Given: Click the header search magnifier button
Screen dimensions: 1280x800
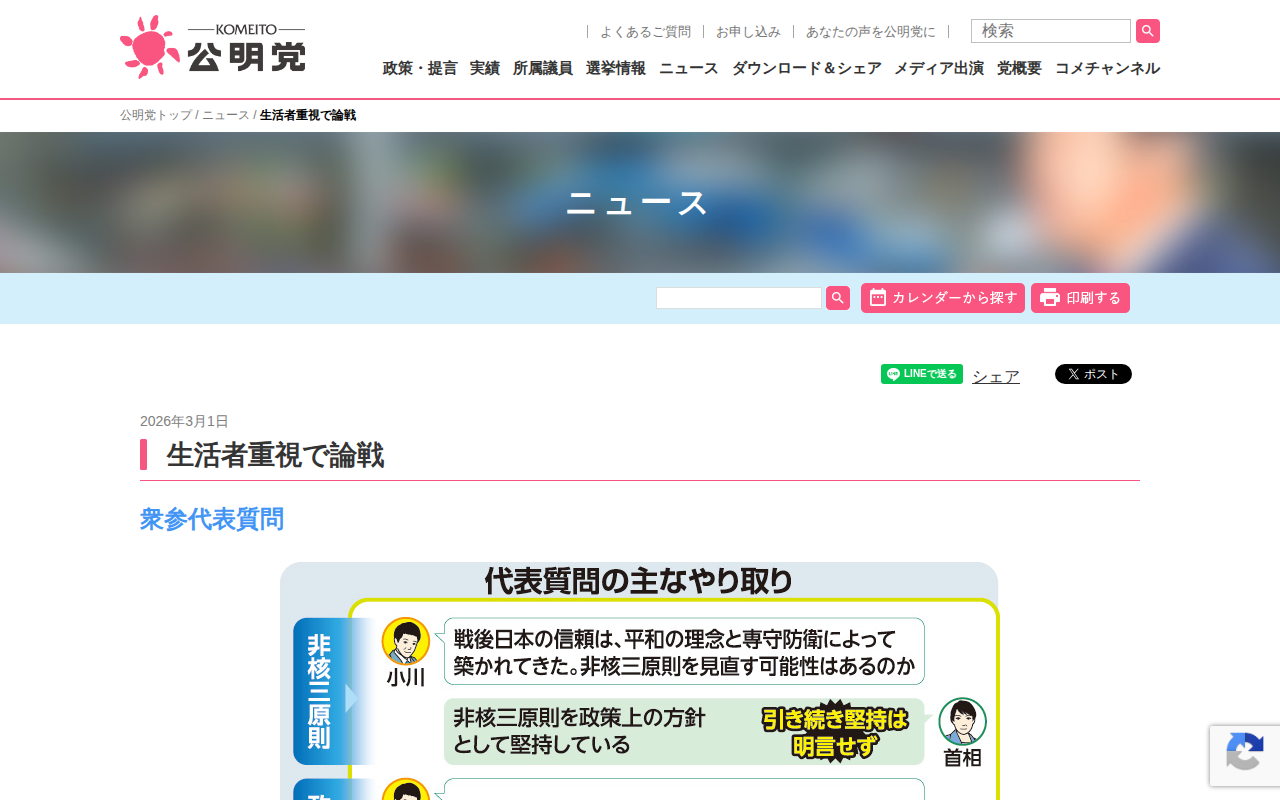Looking at the screenshot, I should click(1148, 31).
